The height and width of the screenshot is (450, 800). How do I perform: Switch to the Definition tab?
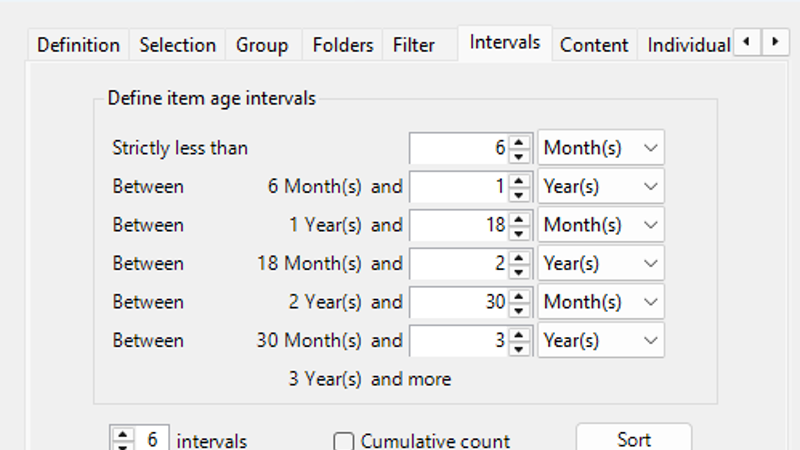[x=79, y=45]
